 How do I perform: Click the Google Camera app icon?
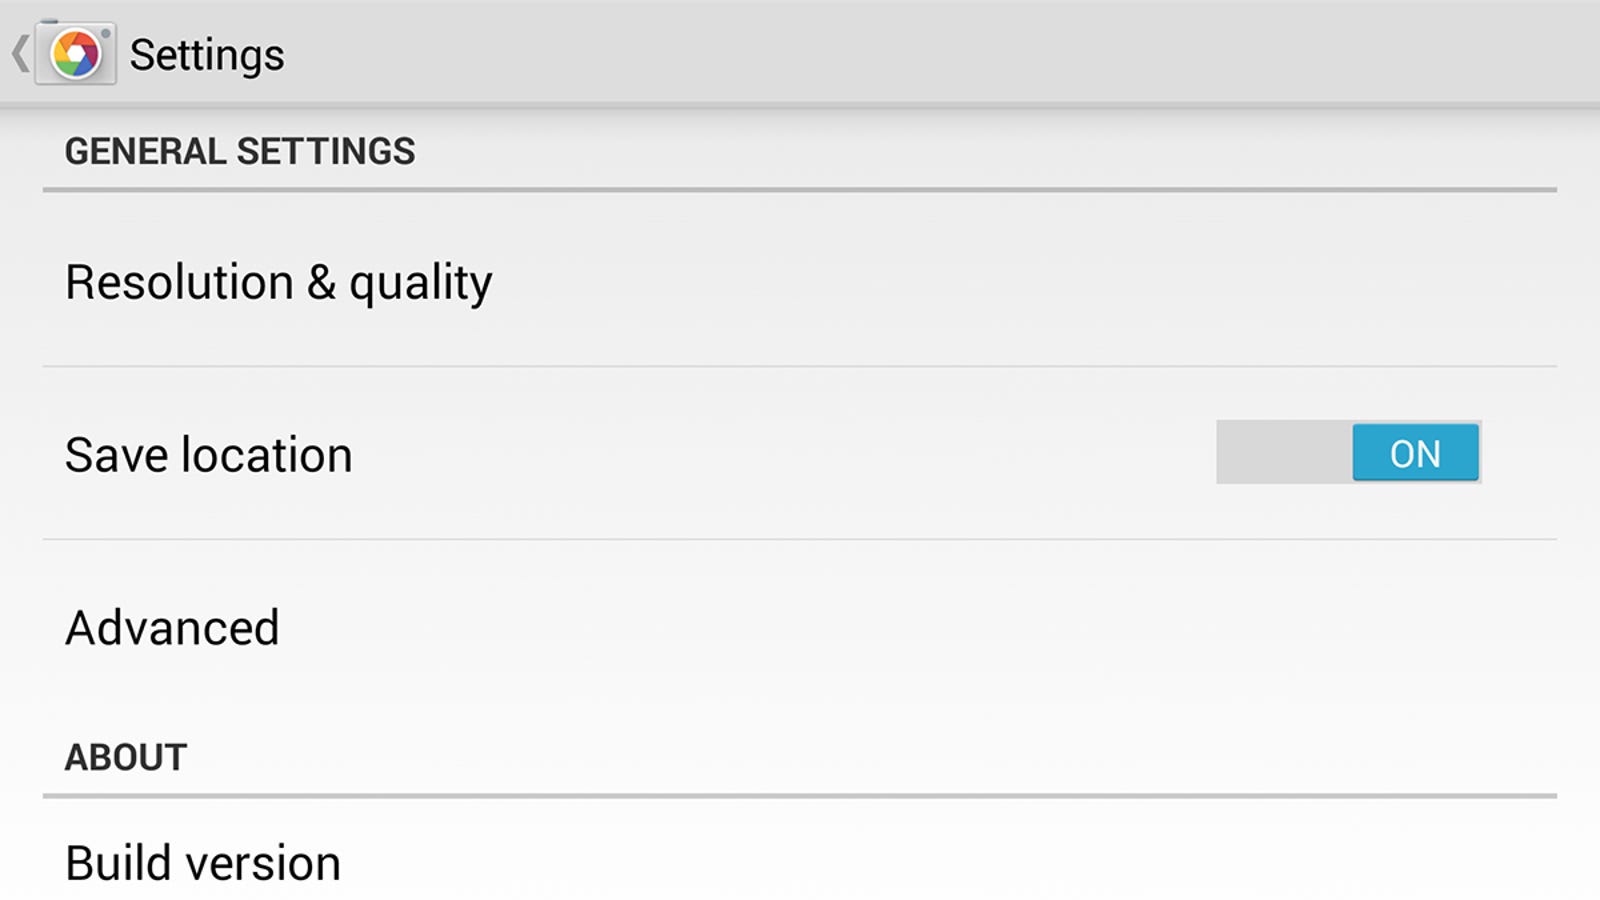[76, 53]
